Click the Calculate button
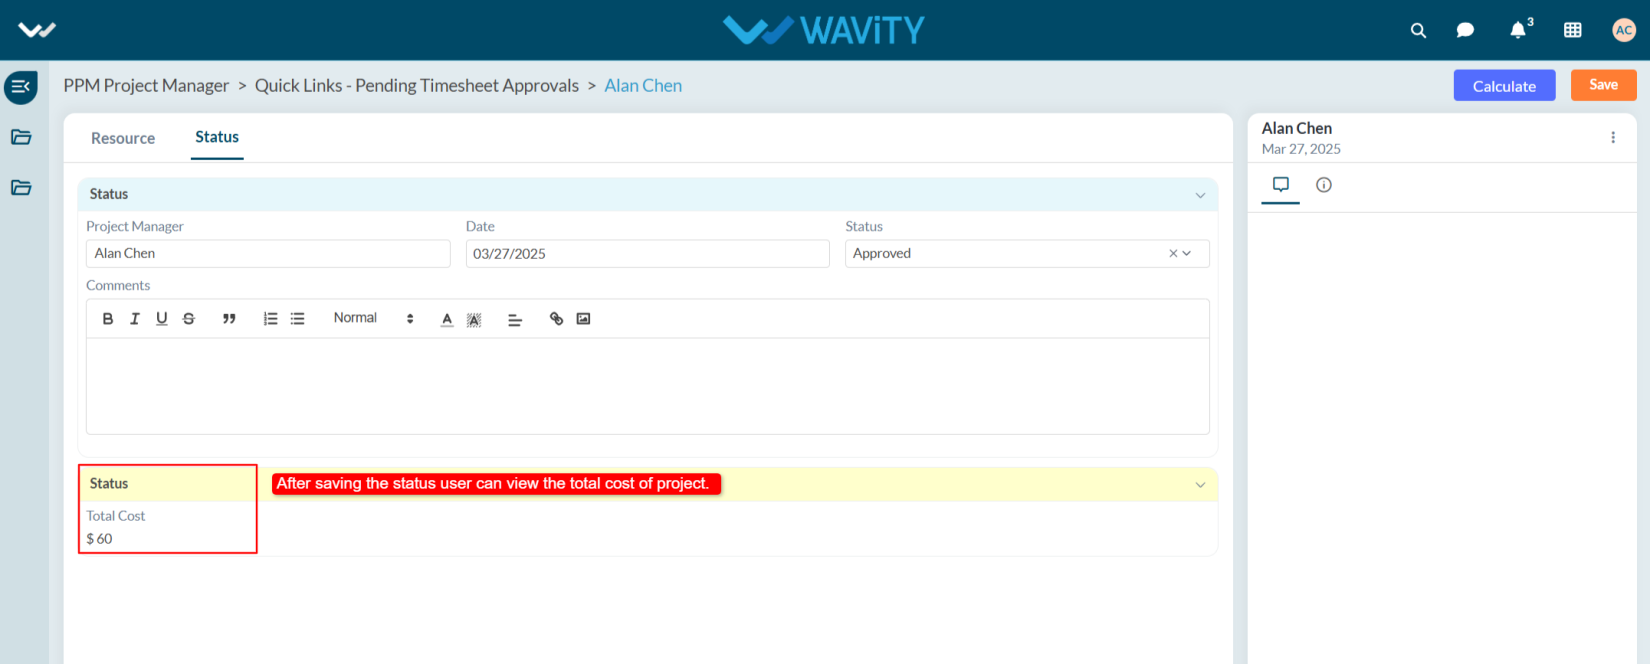Screen dimensions: 1650x664 click(x=1504, y=86)
